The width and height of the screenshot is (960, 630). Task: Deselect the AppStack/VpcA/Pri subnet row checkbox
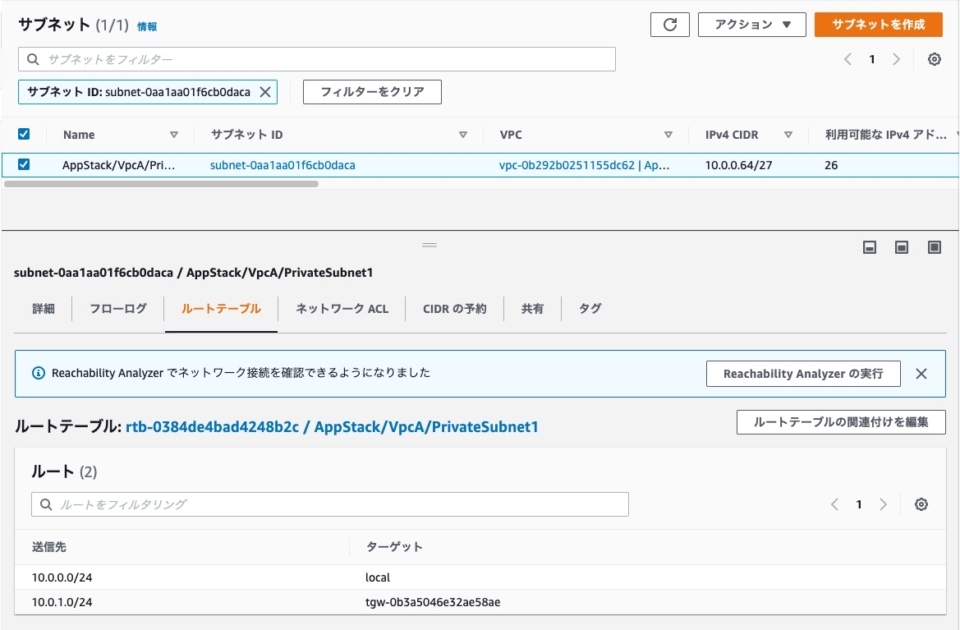tap(21, 165)
